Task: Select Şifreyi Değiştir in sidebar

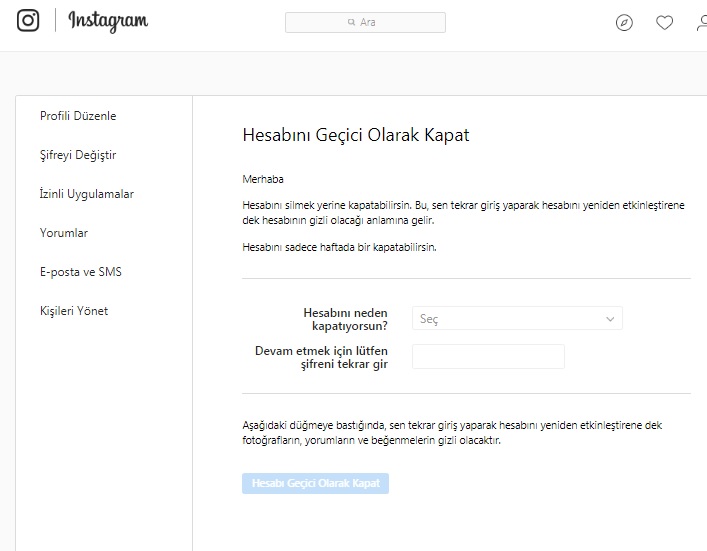Action: [78, 155]
